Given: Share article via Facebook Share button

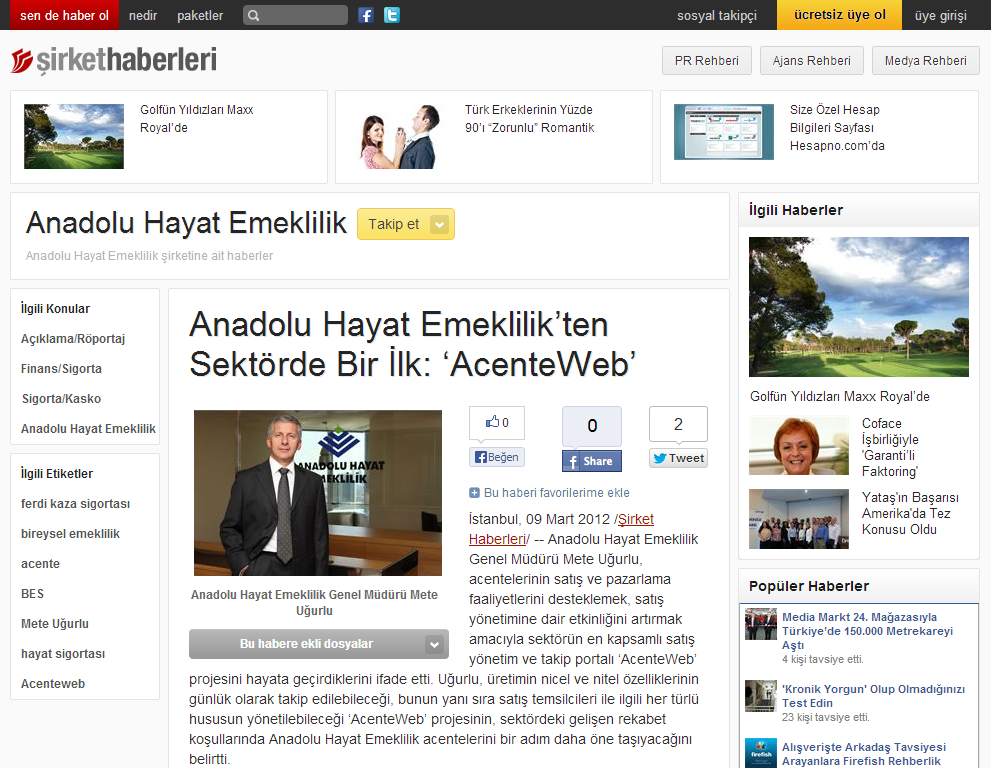Looking at the screenshot, I should pyautogui.click(x=592, y=461).
